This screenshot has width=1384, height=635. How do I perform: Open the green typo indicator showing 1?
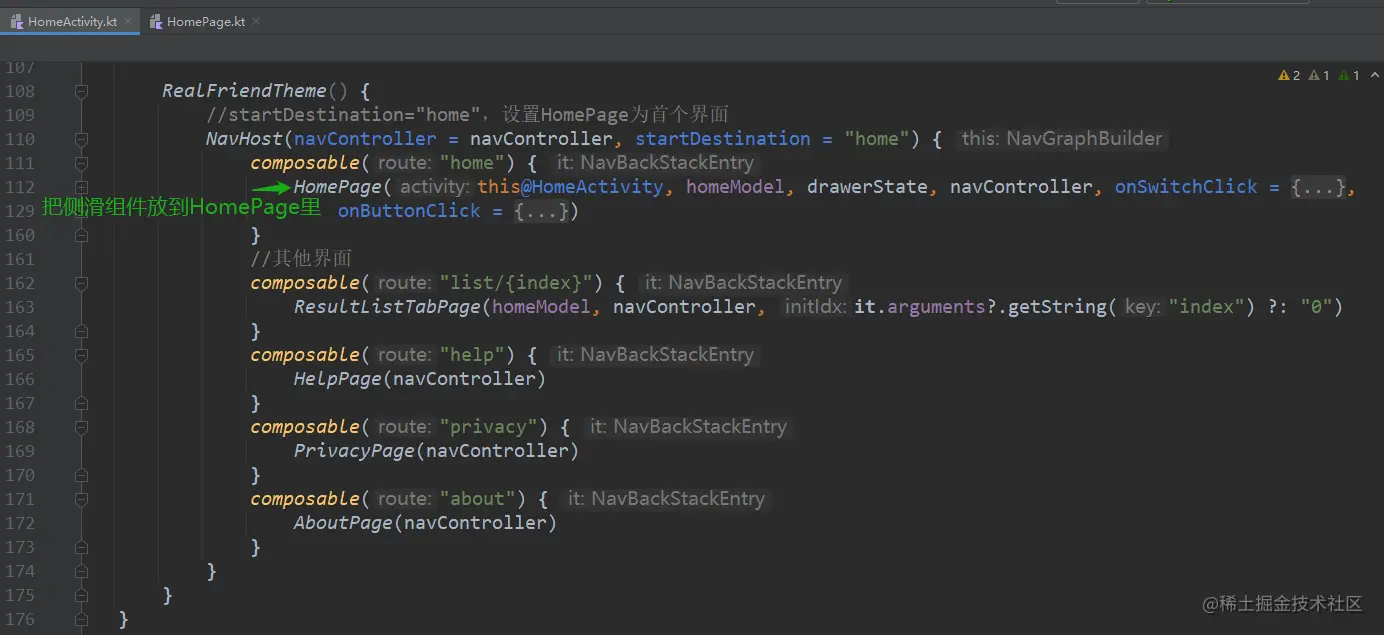coord(1349,75)
